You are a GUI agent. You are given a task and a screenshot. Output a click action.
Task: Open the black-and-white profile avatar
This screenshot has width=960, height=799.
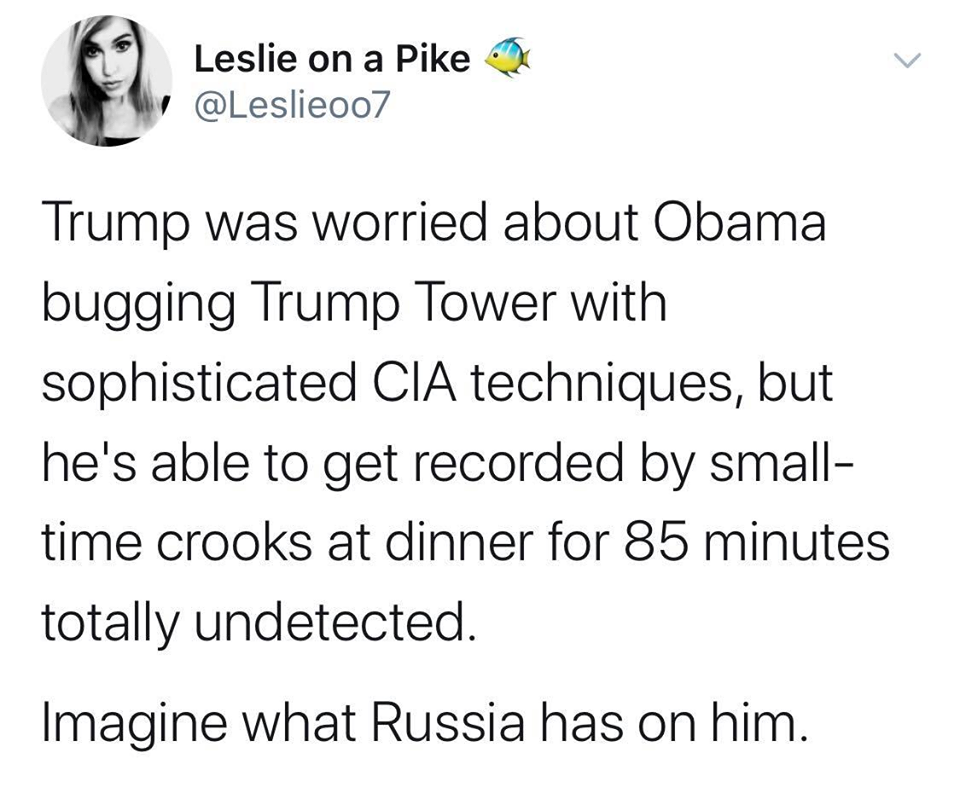pyautogui.click(x=106, y=85)
